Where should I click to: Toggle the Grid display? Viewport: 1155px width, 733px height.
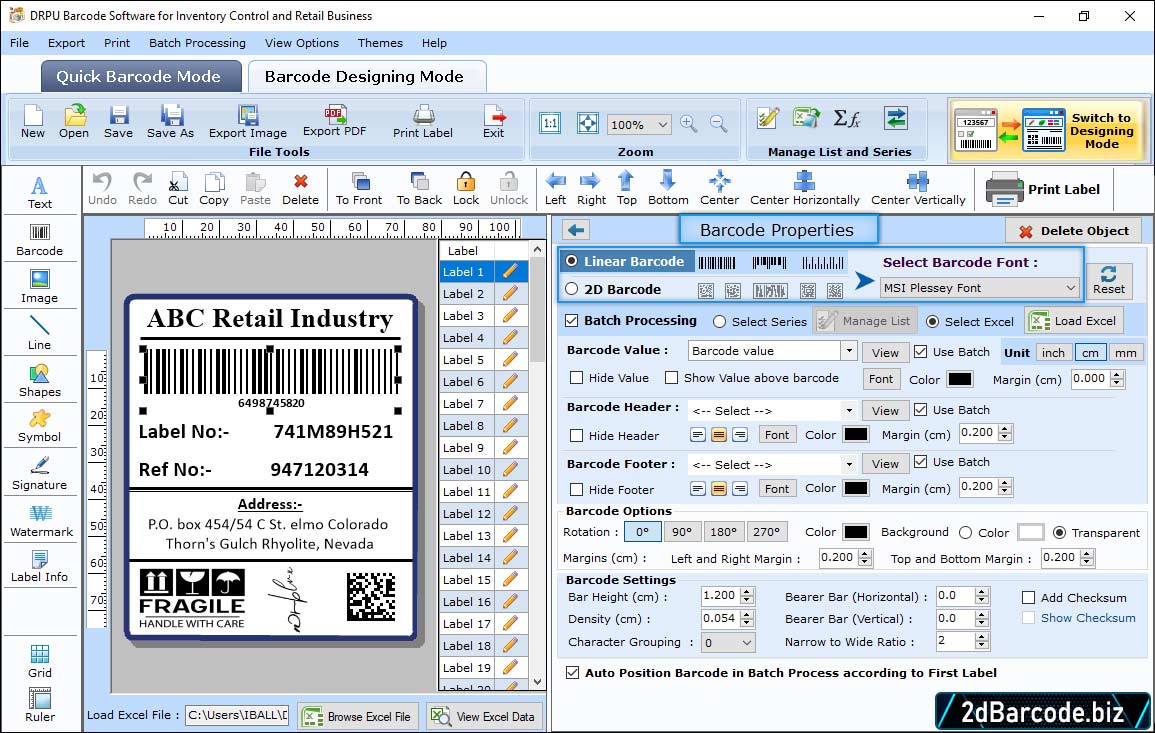coord(40,661)
